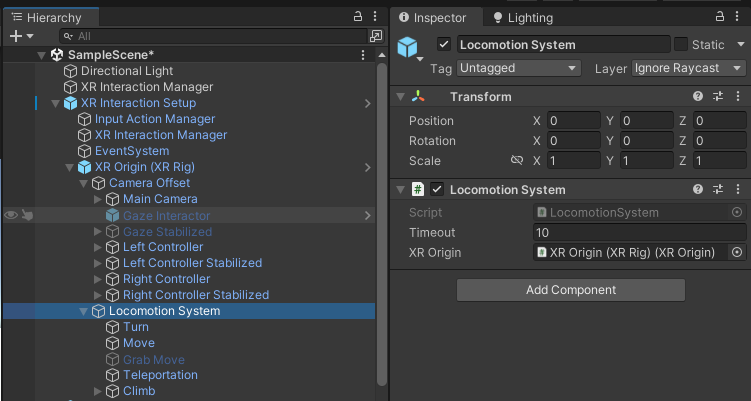Lock the Inspector panel
The height and width of the screenshot is (401, 751).
[717, 17]
